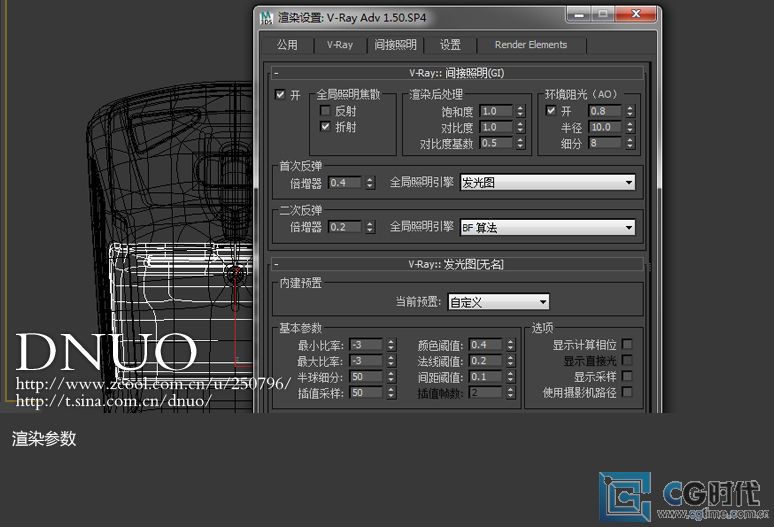Adjust 法线阈值 spinner arrows
The height and width of the screenshot is (527, 774).
point(510,361)
